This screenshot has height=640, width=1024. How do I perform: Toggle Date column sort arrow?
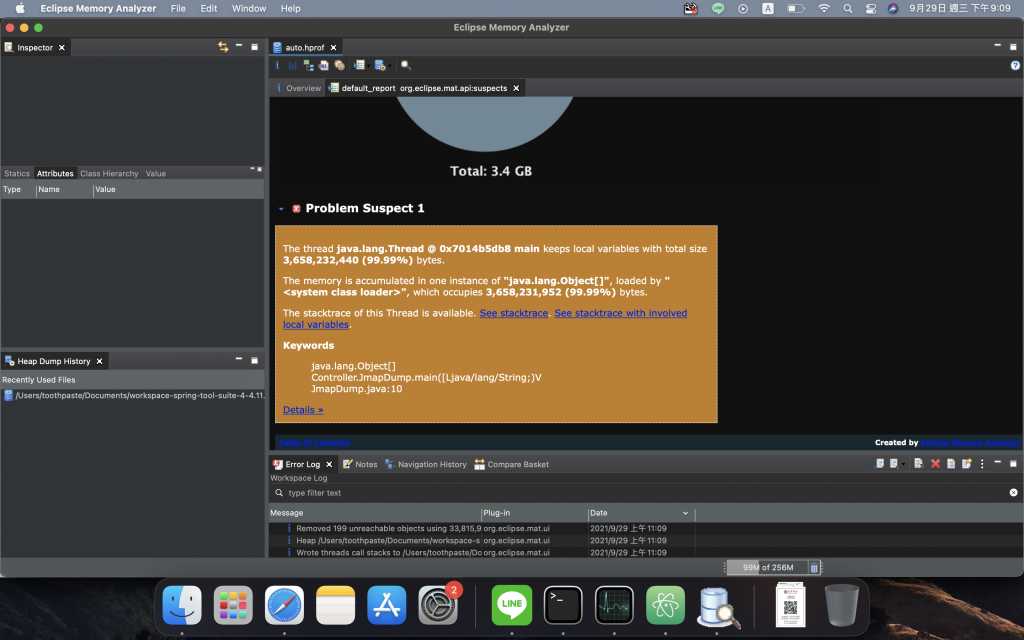click(685, 513)
